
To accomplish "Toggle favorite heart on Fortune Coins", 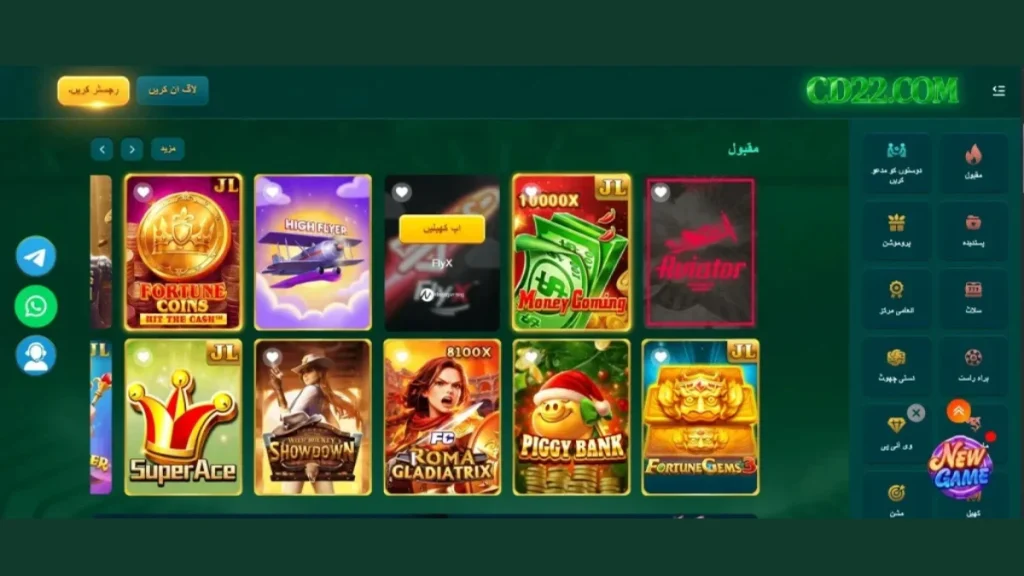I will 143,191.
